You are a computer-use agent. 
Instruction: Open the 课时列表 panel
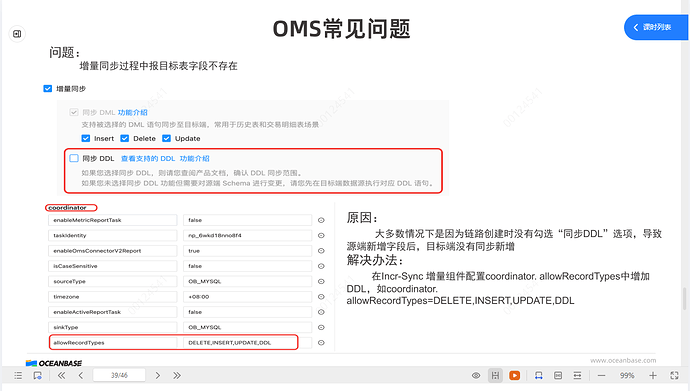(656, 27)
